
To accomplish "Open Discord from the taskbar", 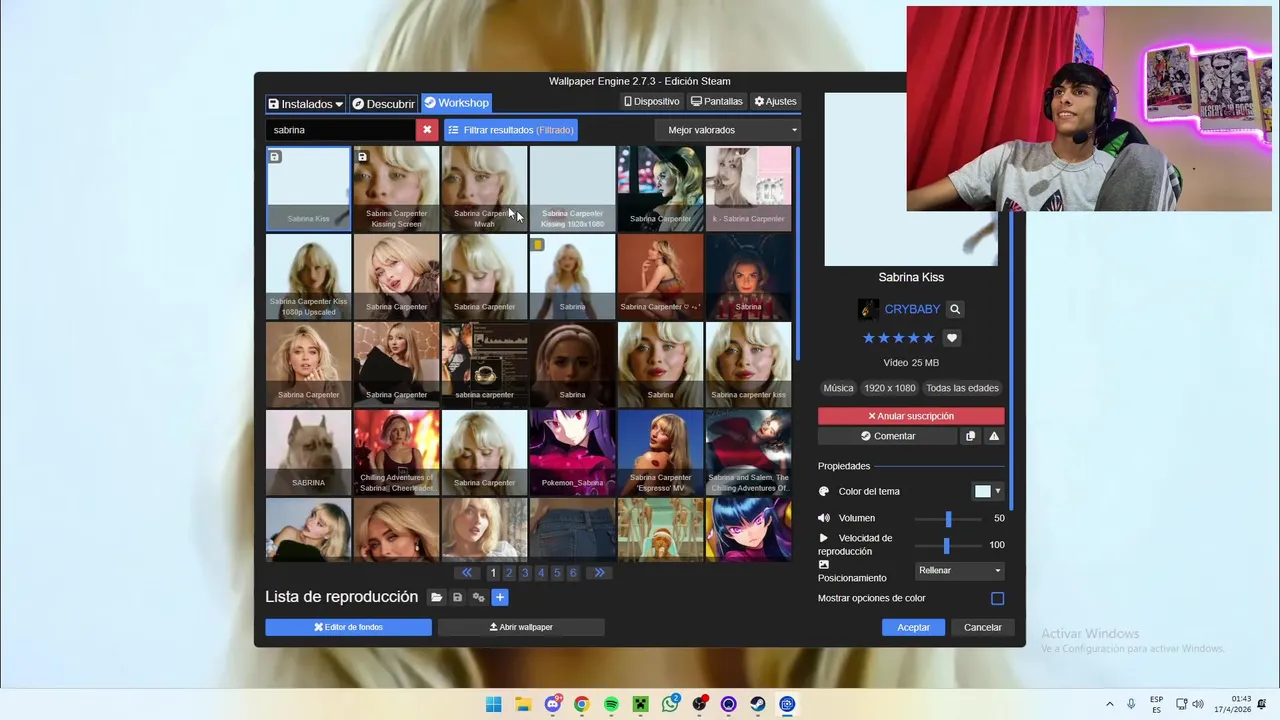I will [552, 704].
